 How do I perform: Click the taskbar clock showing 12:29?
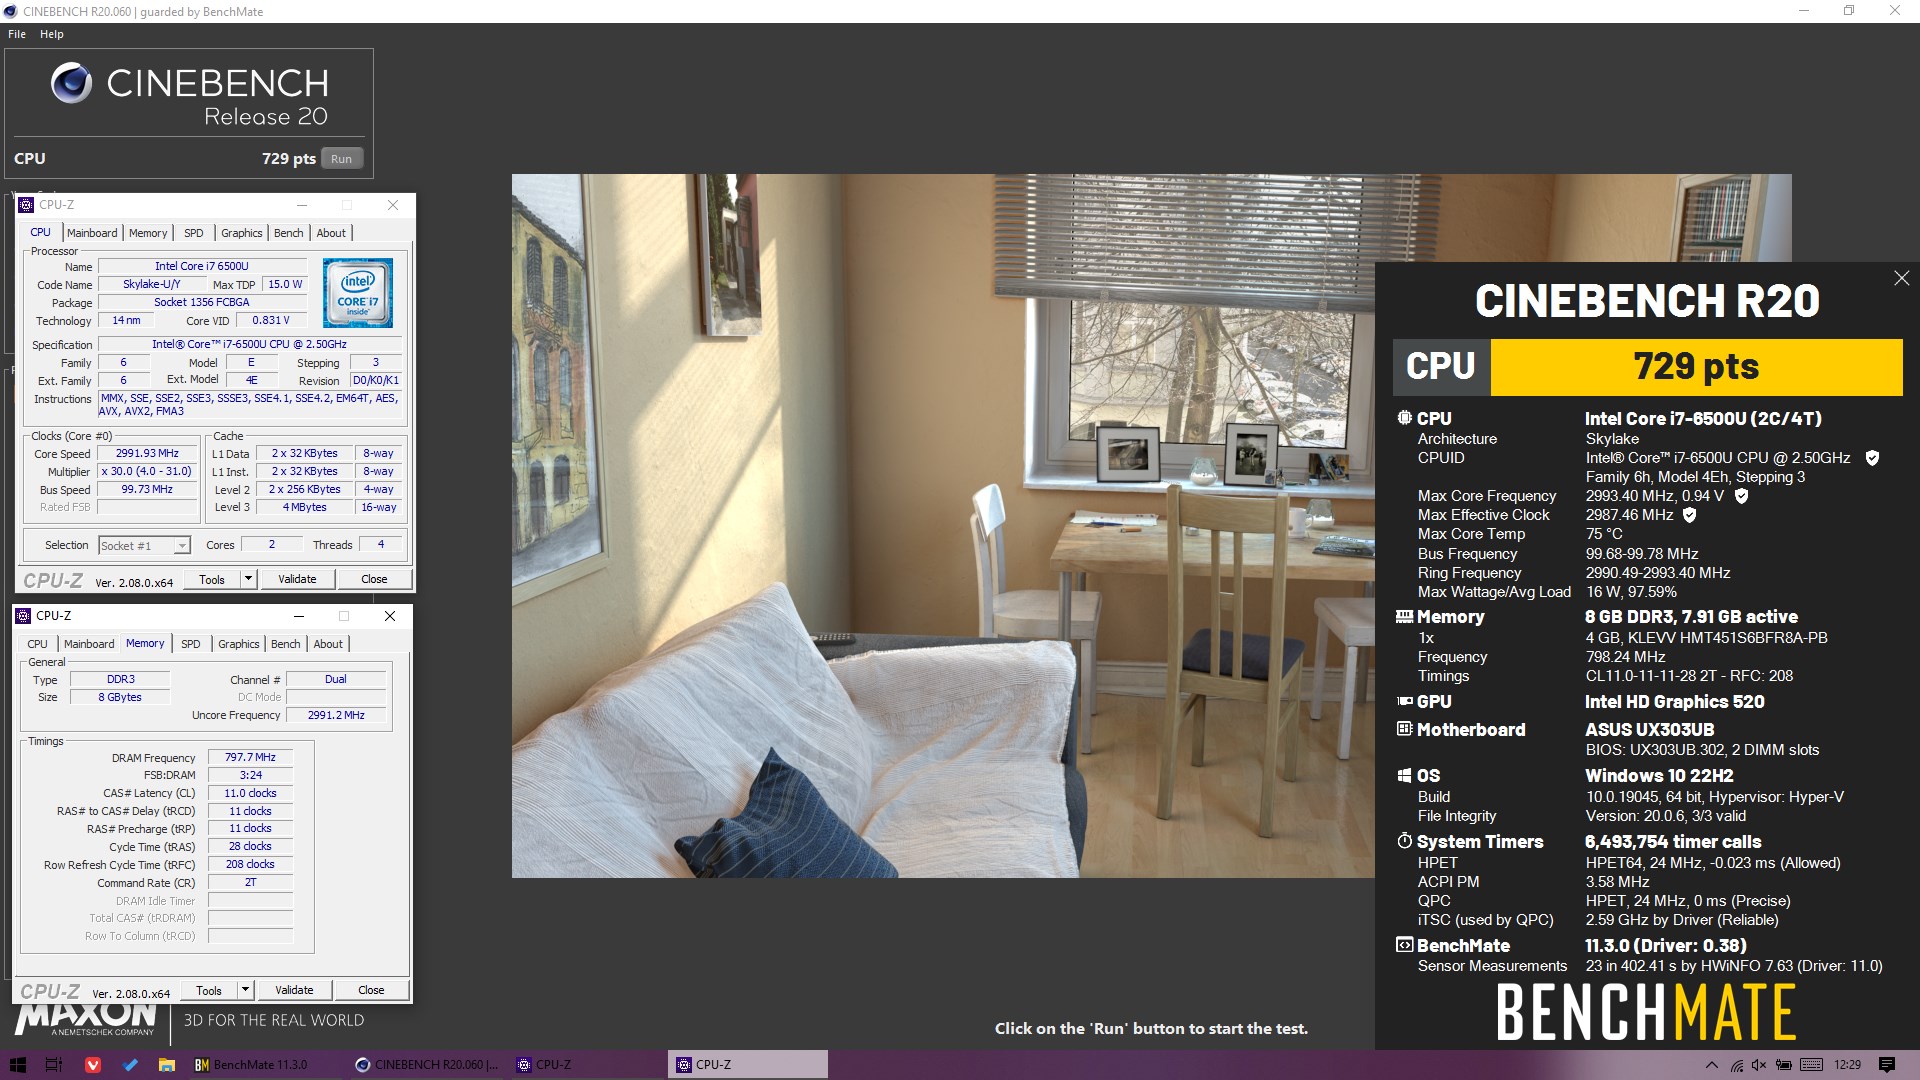point(1847,1065)
